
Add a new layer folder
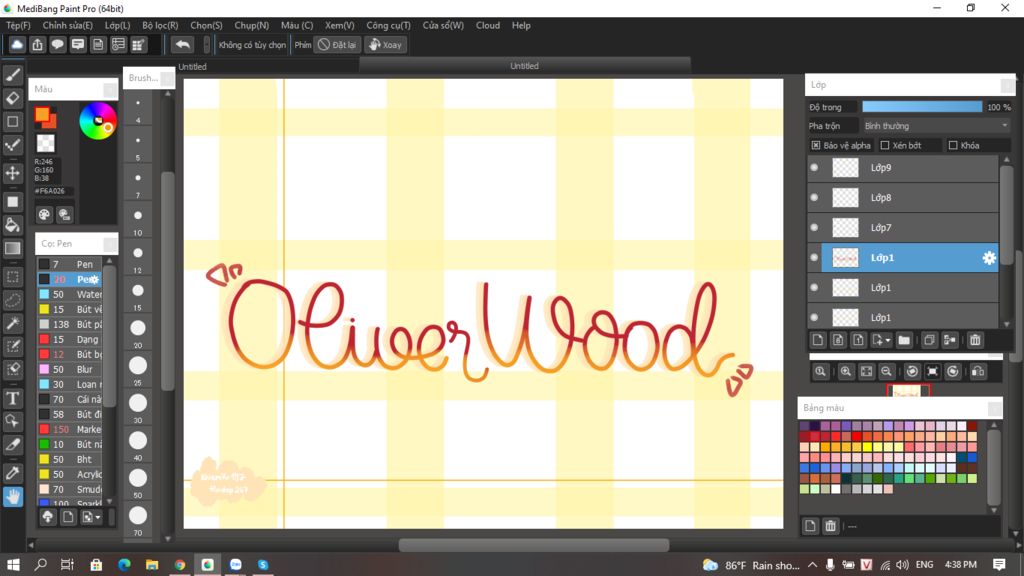coord(904,340)
